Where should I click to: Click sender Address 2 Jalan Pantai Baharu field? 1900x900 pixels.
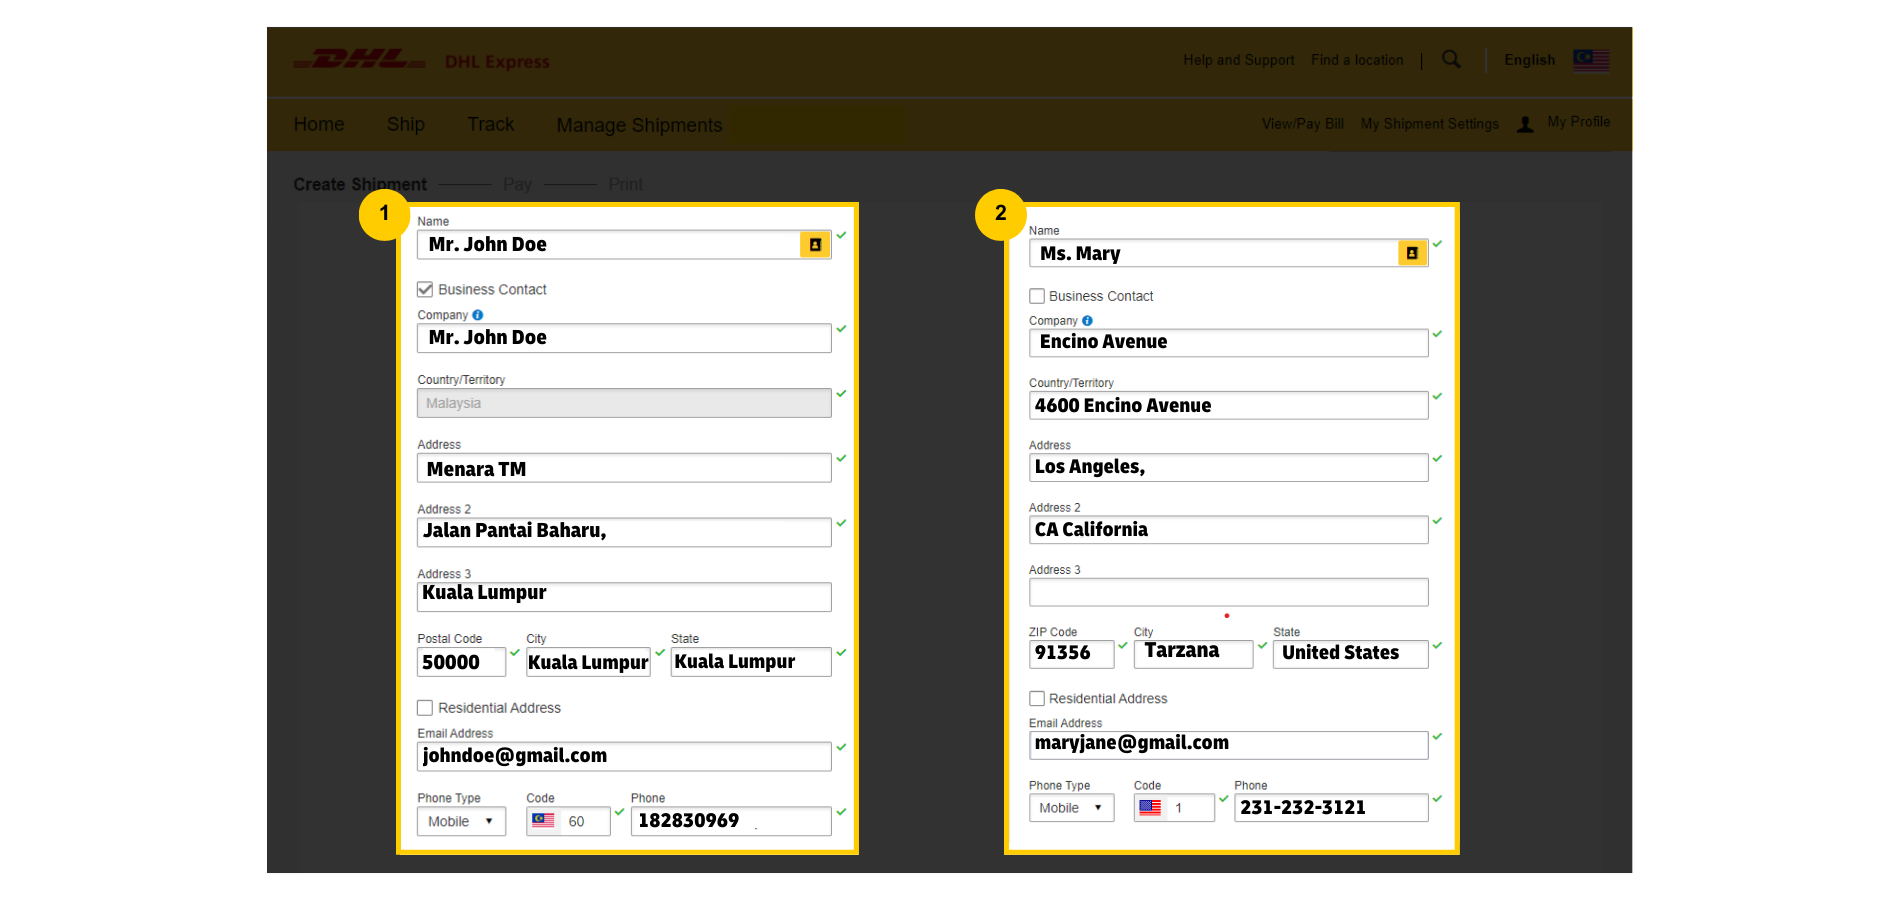(x=624, y=532)
